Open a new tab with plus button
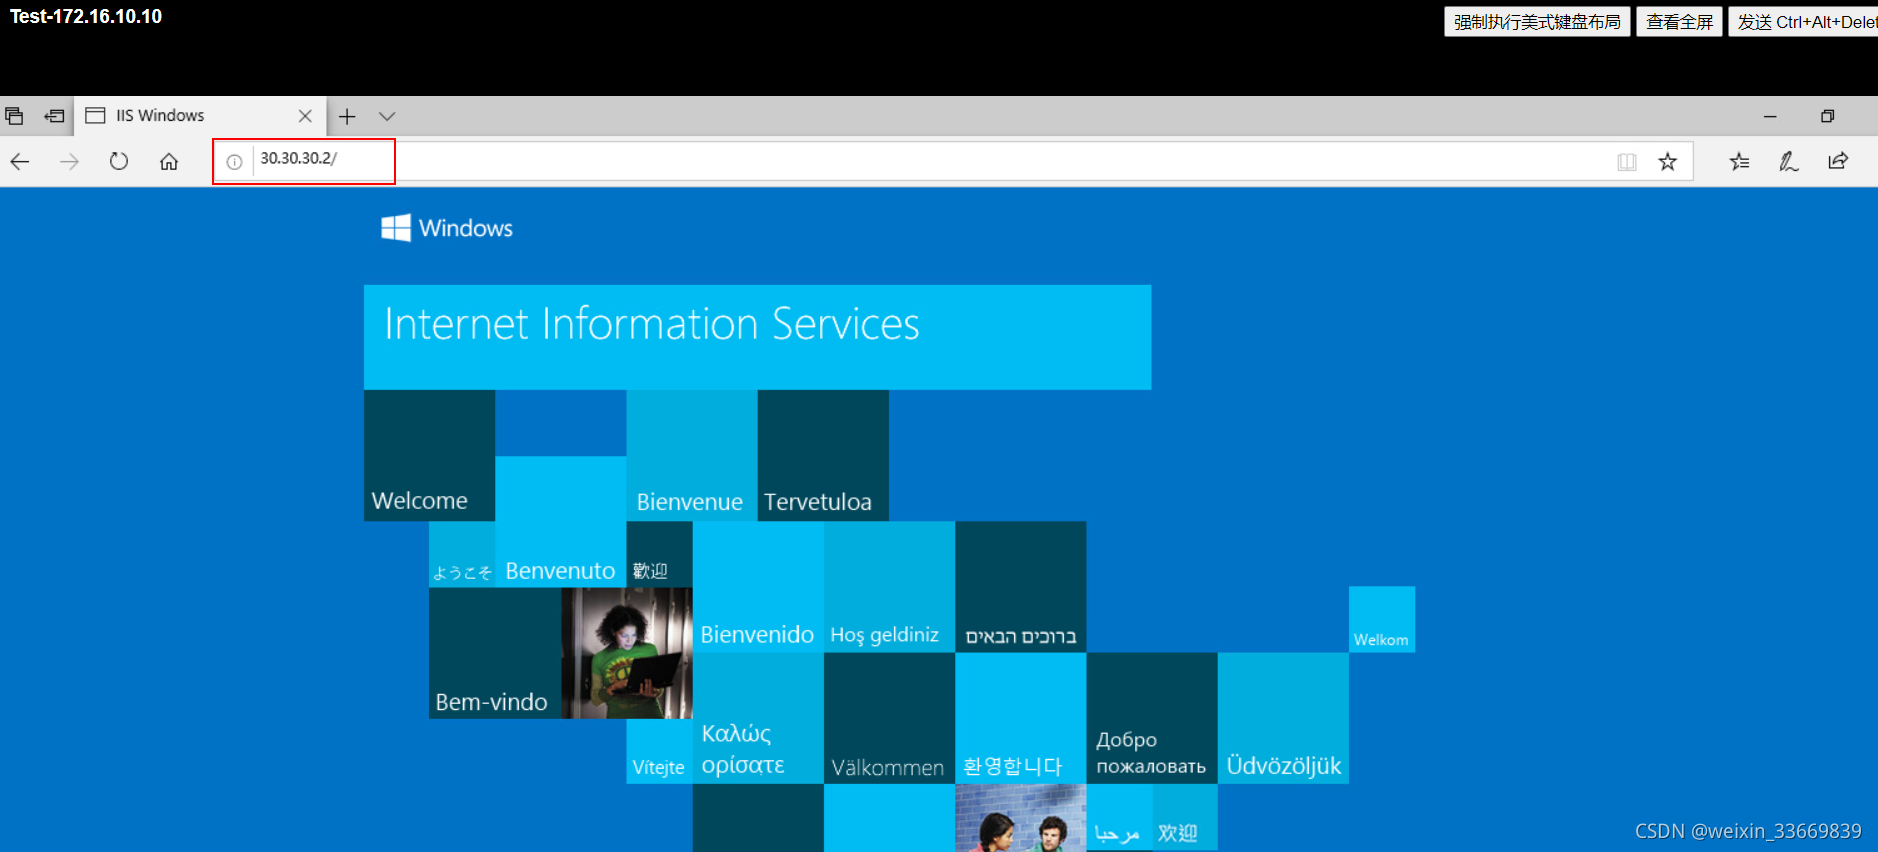 pos(347,117)
